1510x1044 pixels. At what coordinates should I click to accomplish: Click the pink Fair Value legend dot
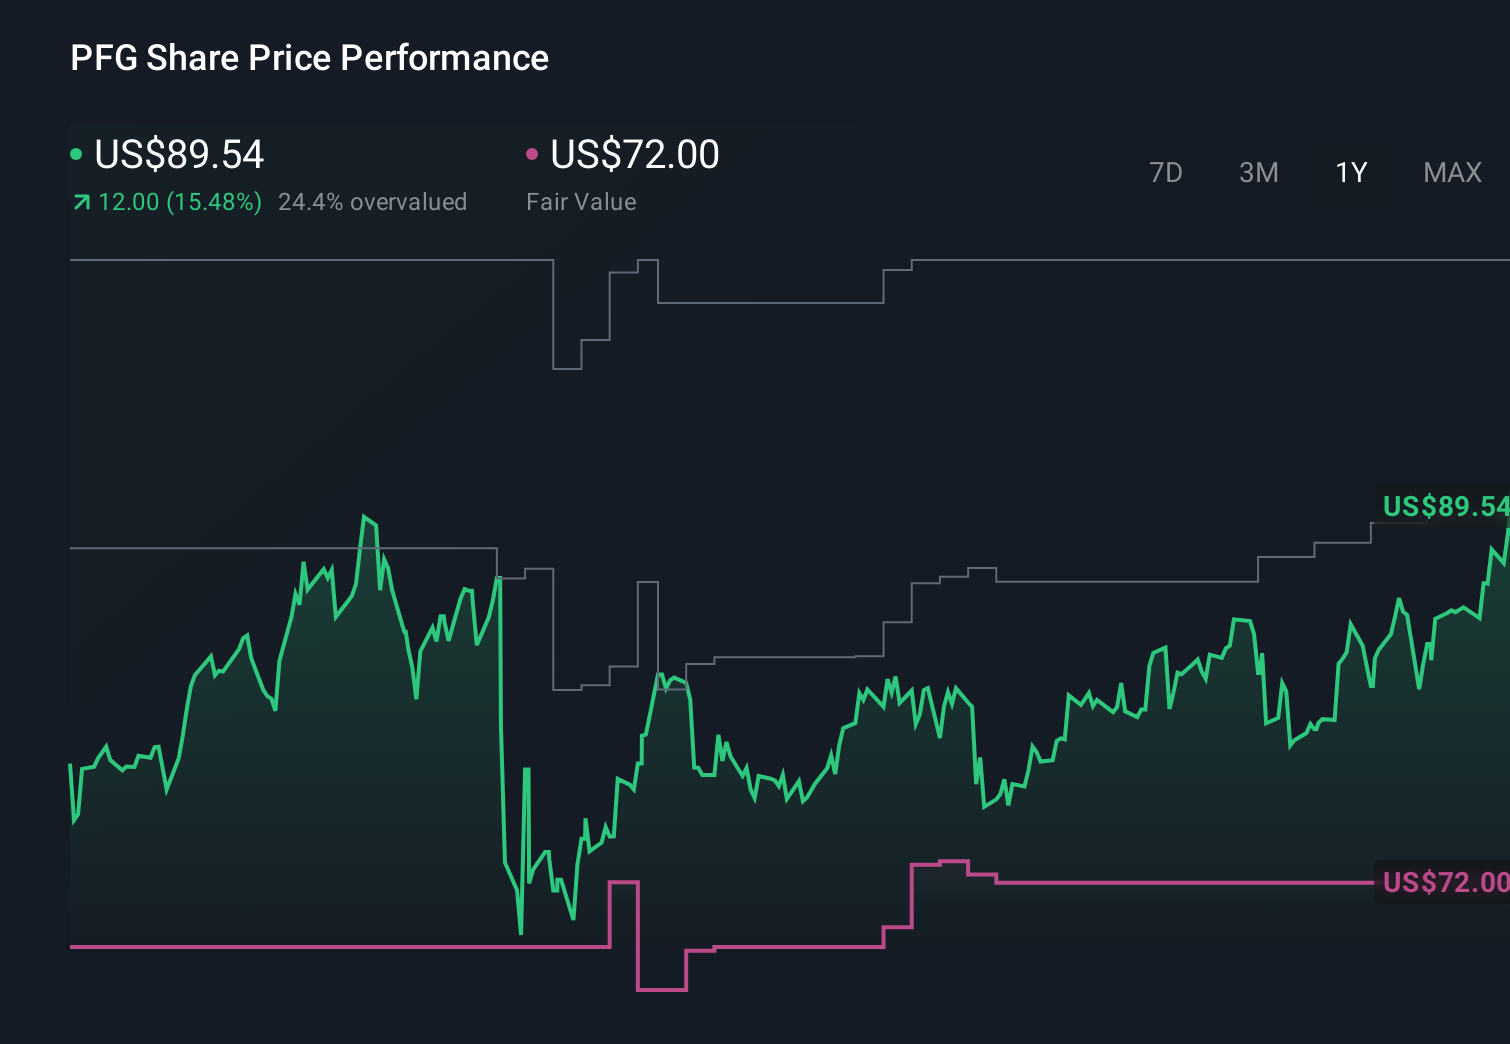click(x=532, y=153)
